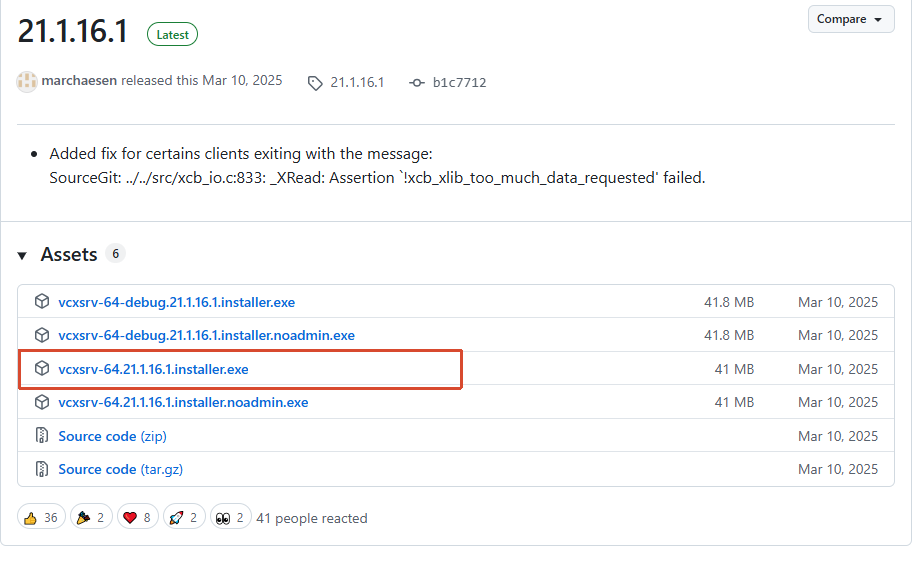Viewport: 923px width, 573px height.
Task: Click the Mar 10, 2025 date of debug installer.exe
Action: 838,302
